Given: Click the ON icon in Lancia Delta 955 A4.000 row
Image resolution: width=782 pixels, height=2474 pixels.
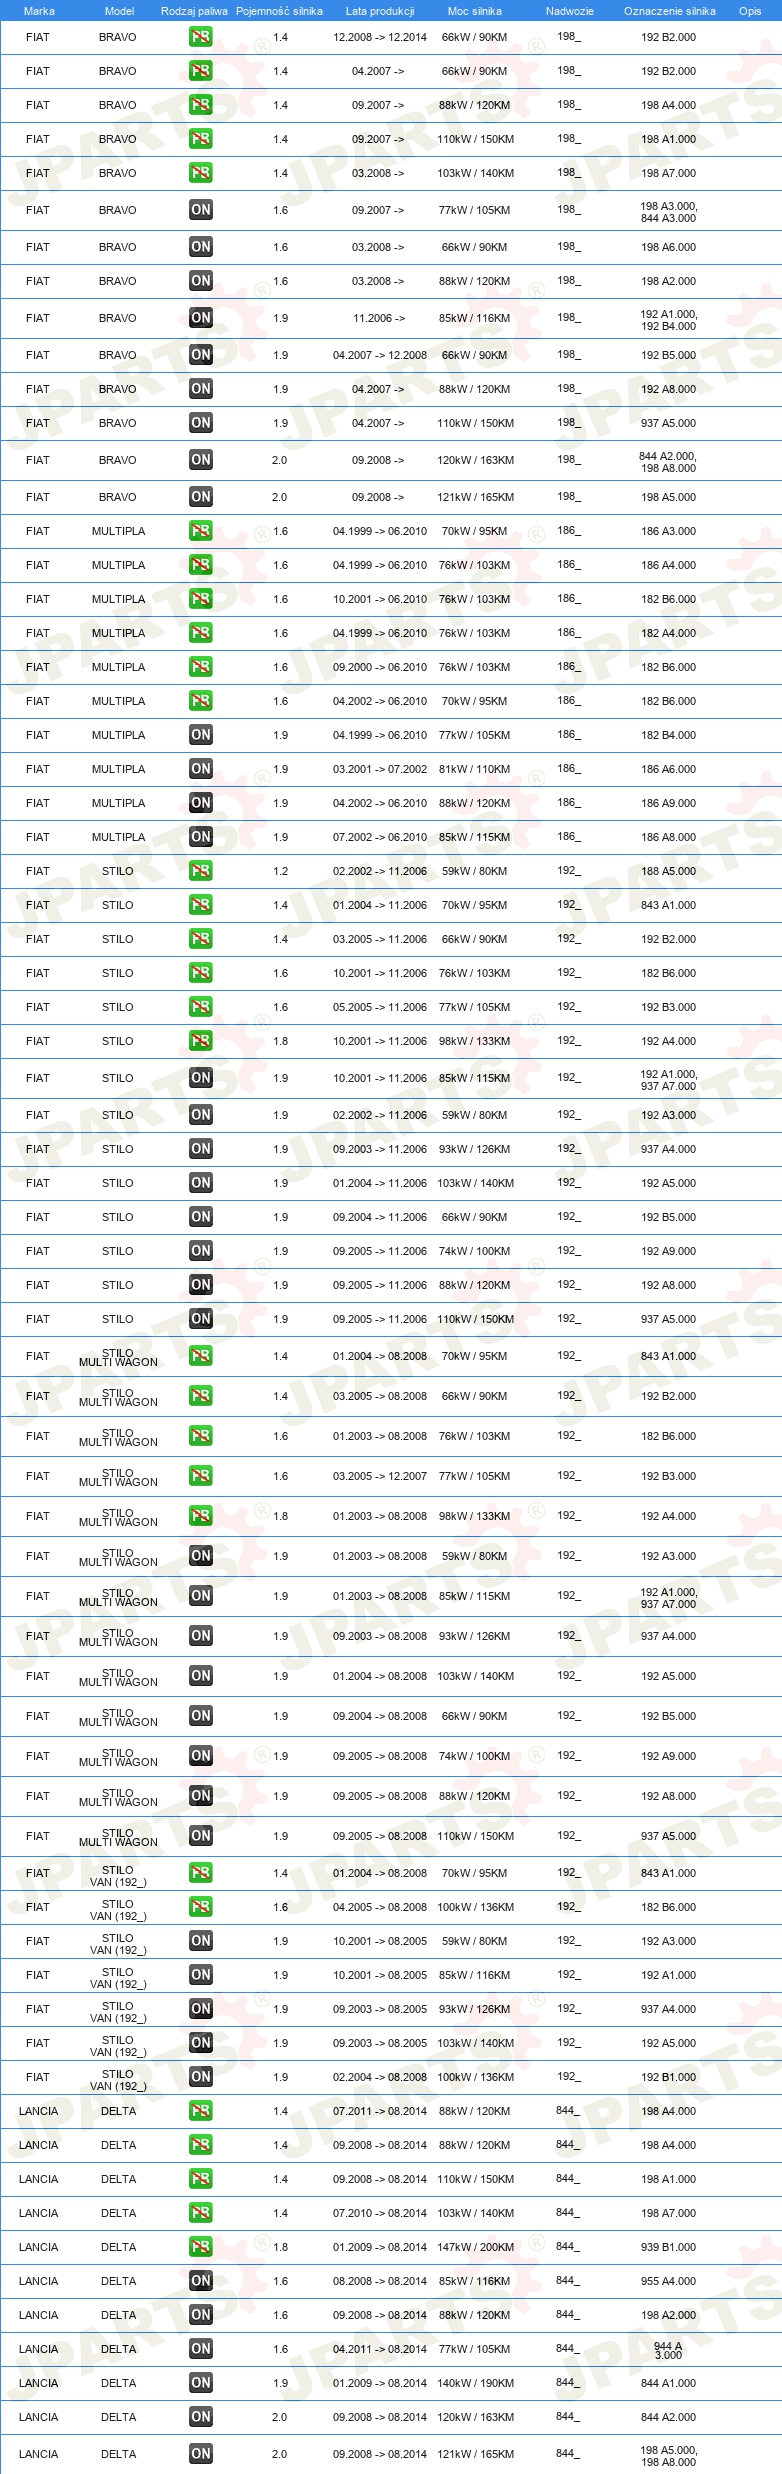Looking at the screenshot, I should pyautogui.click(x=200, y=2281).
